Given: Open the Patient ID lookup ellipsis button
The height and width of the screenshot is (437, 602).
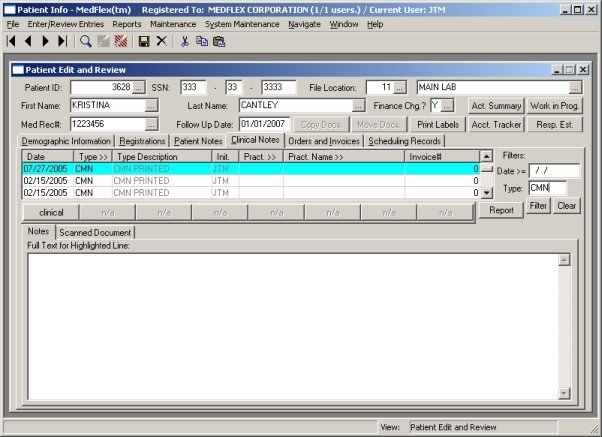Looking at the screenshot, I should tap(139, 88).
